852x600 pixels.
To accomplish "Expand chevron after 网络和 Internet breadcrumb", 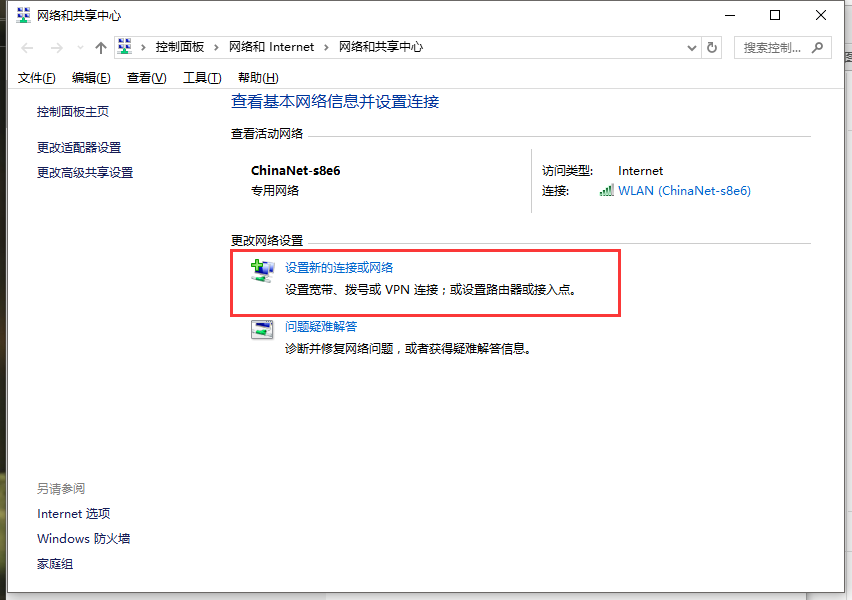I will (326, 47).
